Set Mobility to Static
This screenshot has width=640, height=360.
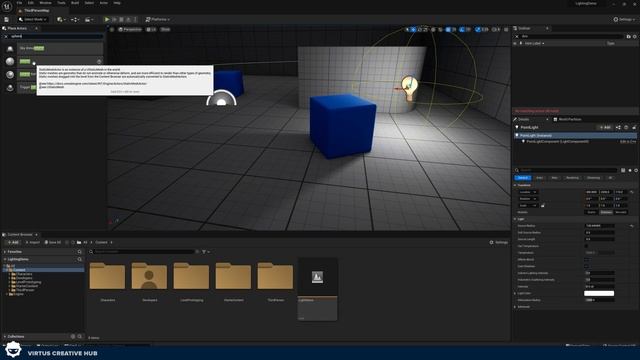click(591, 212)
